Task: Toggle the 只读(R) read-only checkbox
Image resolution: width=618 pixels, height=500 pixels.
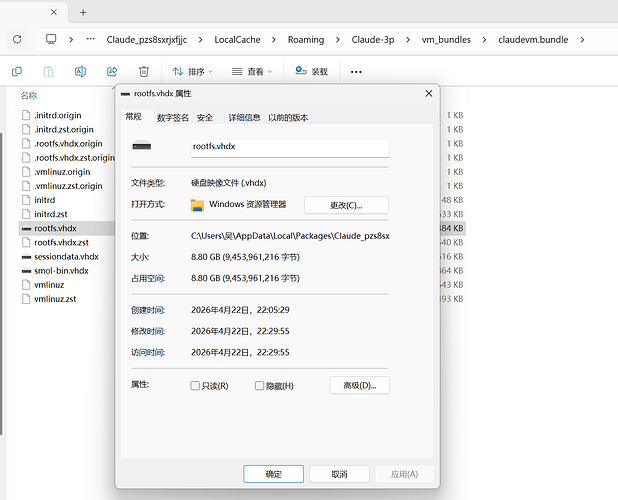Action: click(195, 385)
